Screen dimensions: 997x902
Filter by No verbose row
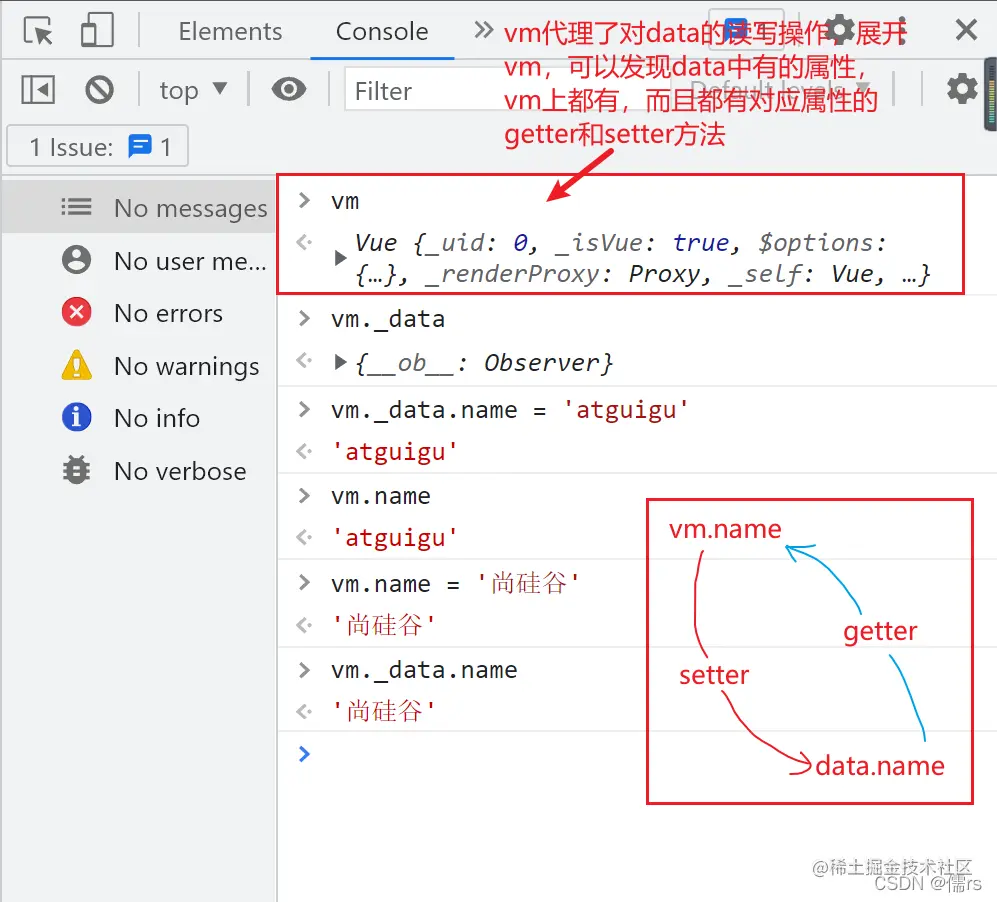click(139, 470)
